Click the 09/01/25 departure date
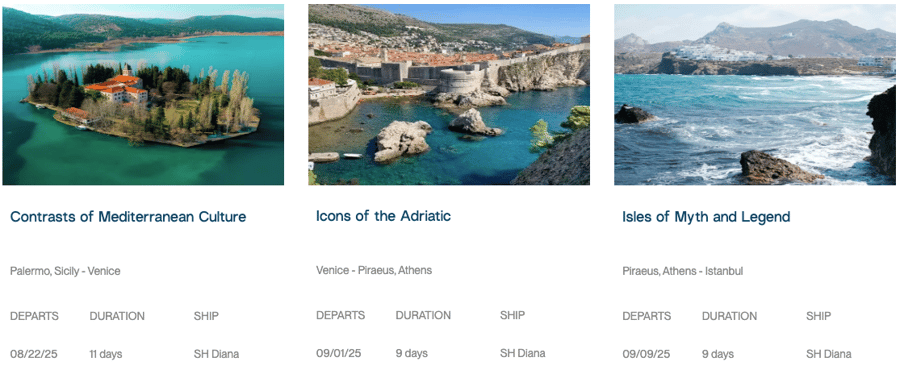The image size is (900, 374). pos(339,353)
